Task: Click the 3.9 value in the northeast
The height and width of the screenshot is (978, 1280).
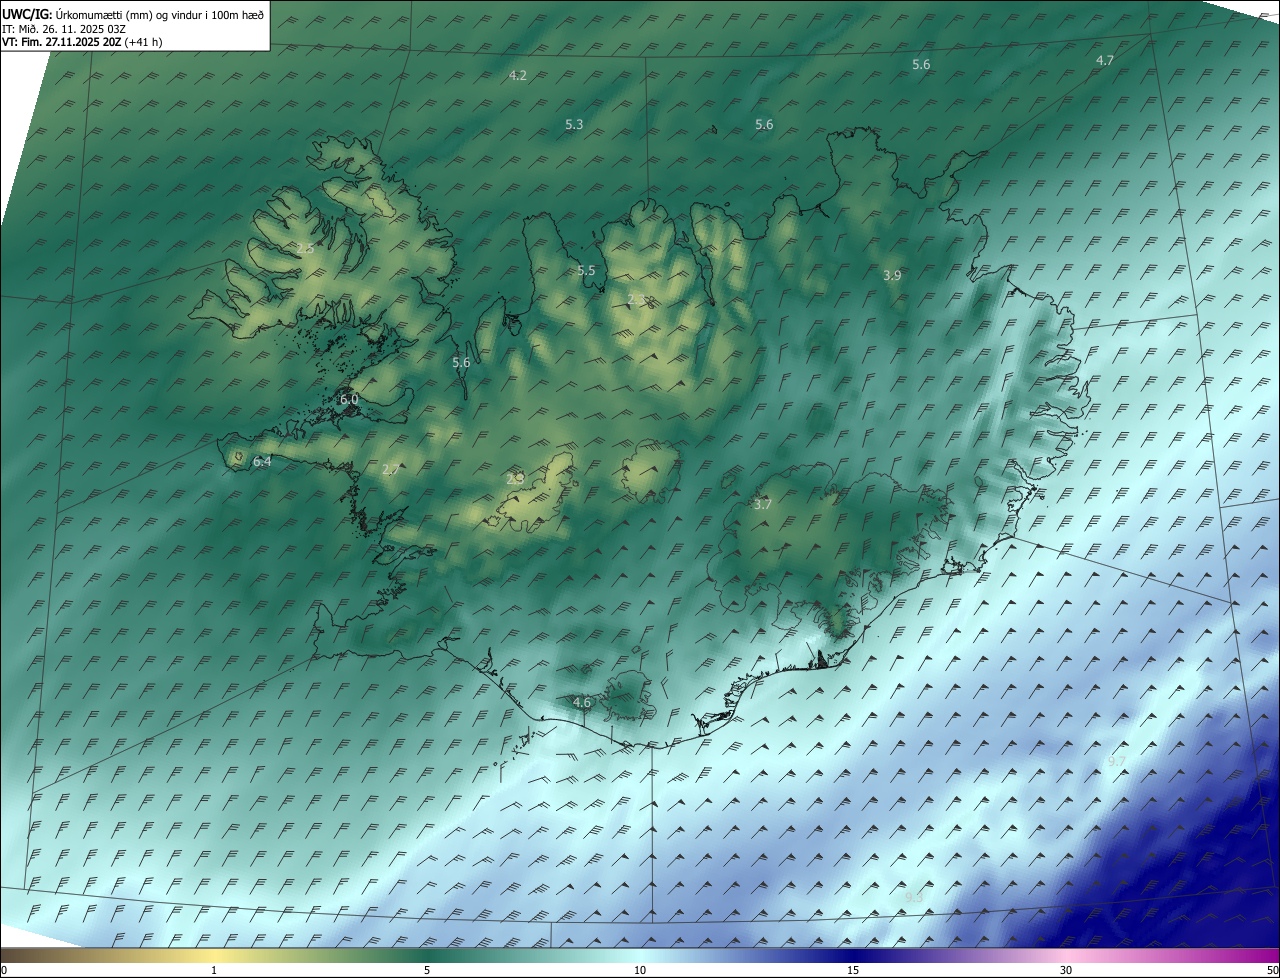Action: [892, 275]
